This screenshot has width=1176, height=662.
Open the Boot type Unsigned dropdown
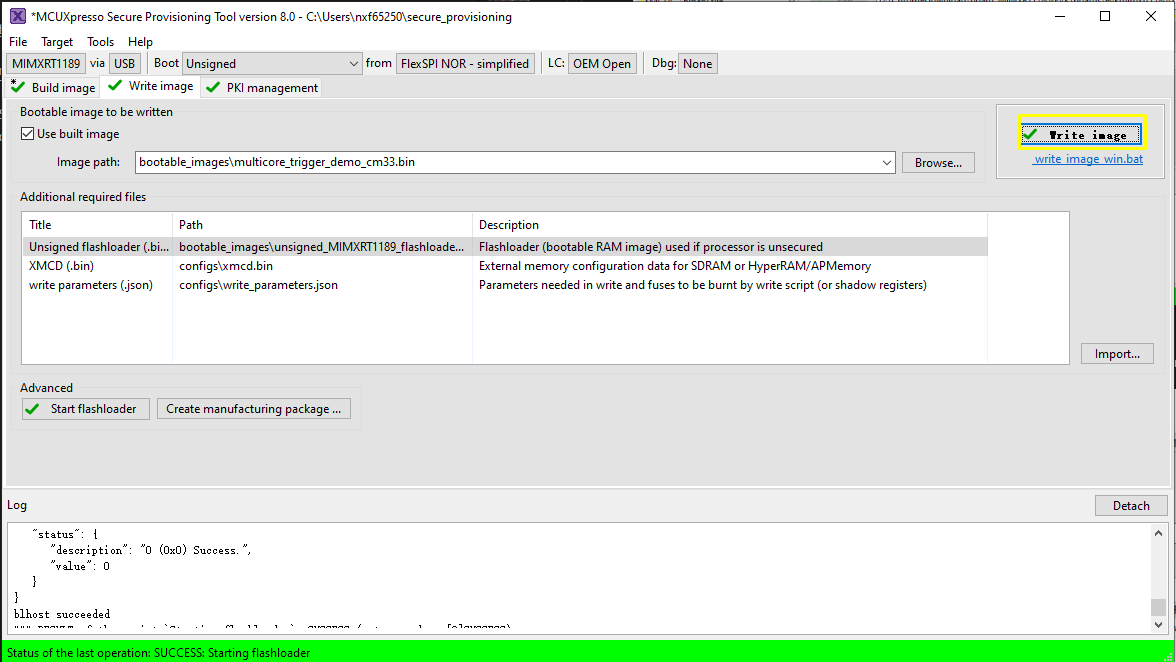coord(272,63)
